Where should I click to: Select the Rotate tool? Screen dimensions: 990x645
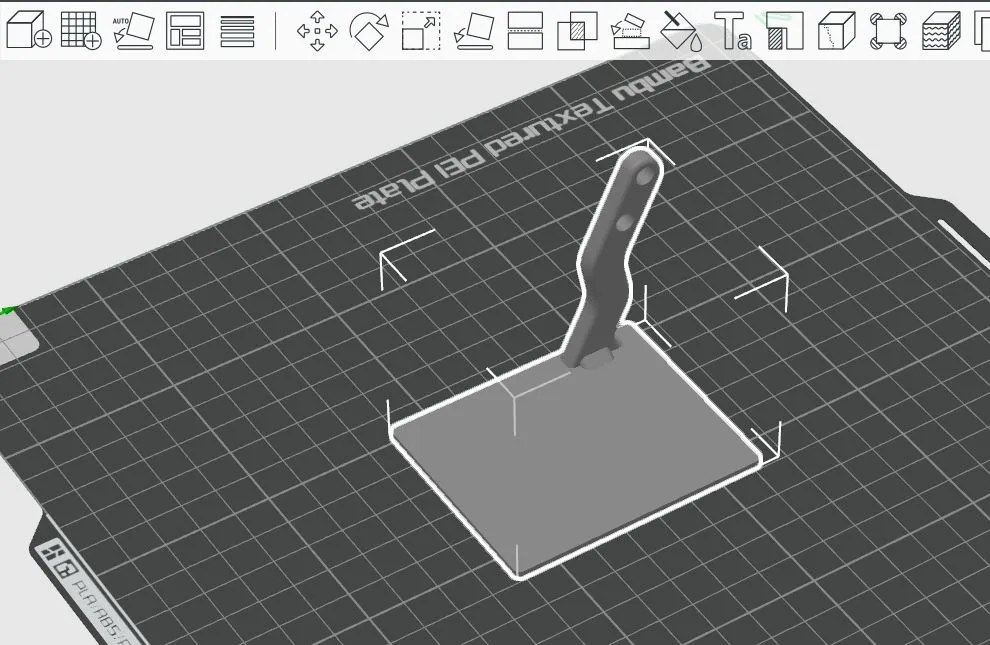(x=369, y=30)
